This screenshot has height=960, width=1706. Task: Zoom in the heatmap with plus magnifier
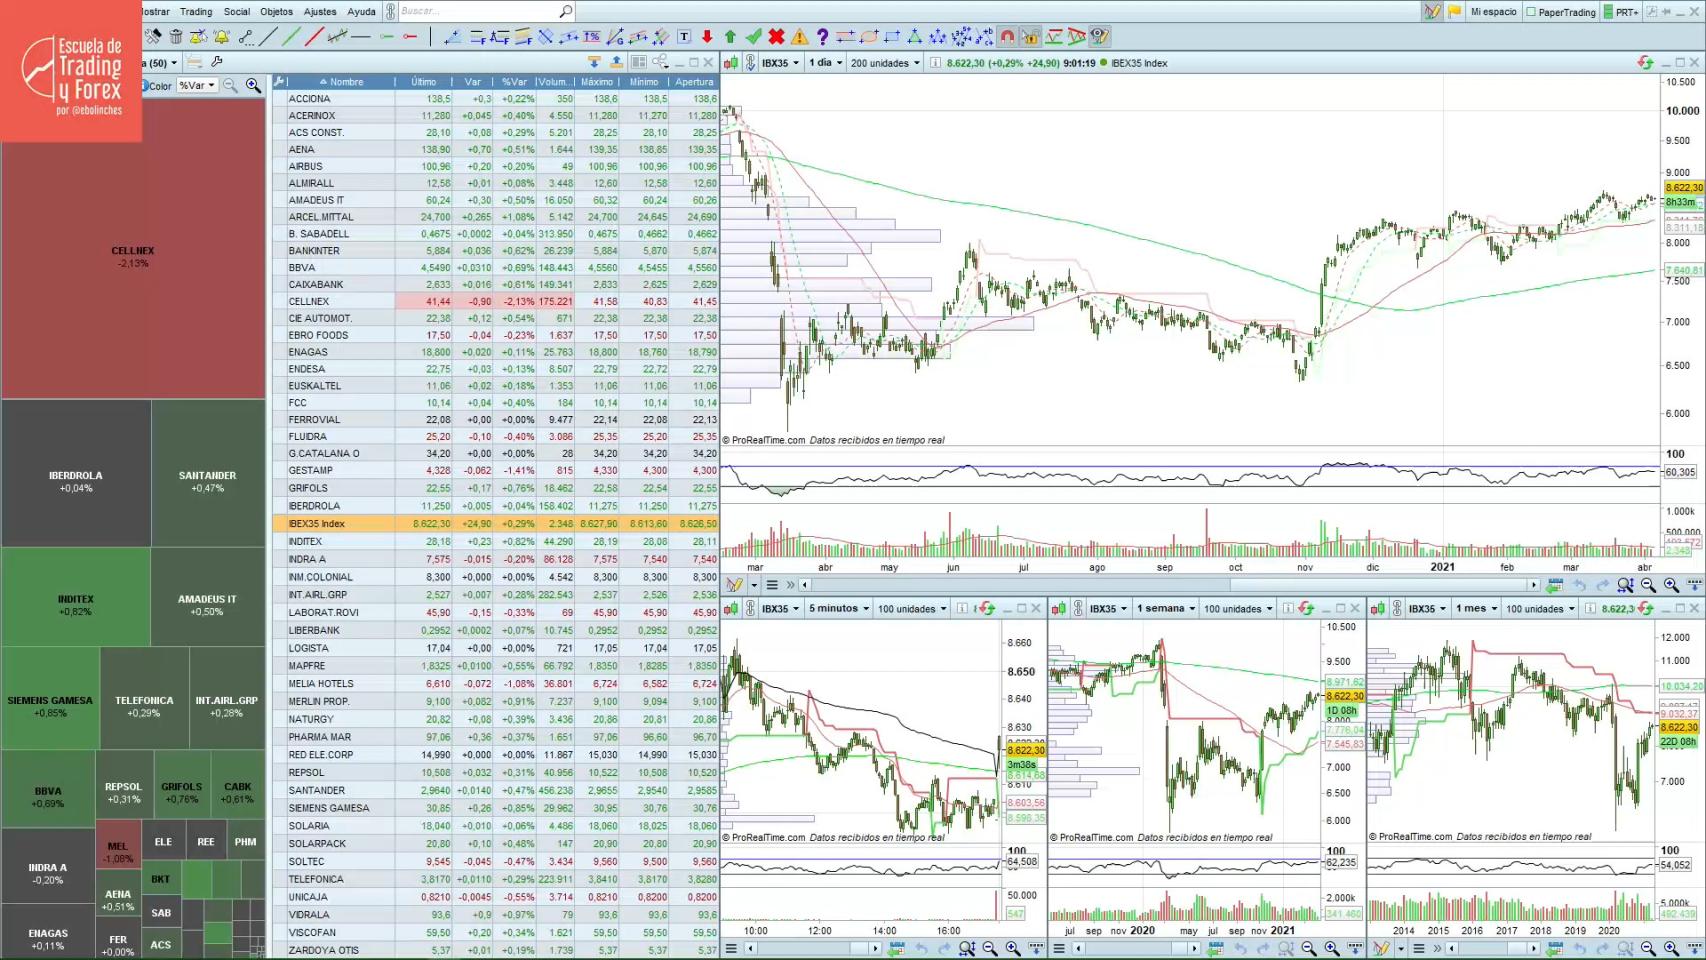point(253,86)
